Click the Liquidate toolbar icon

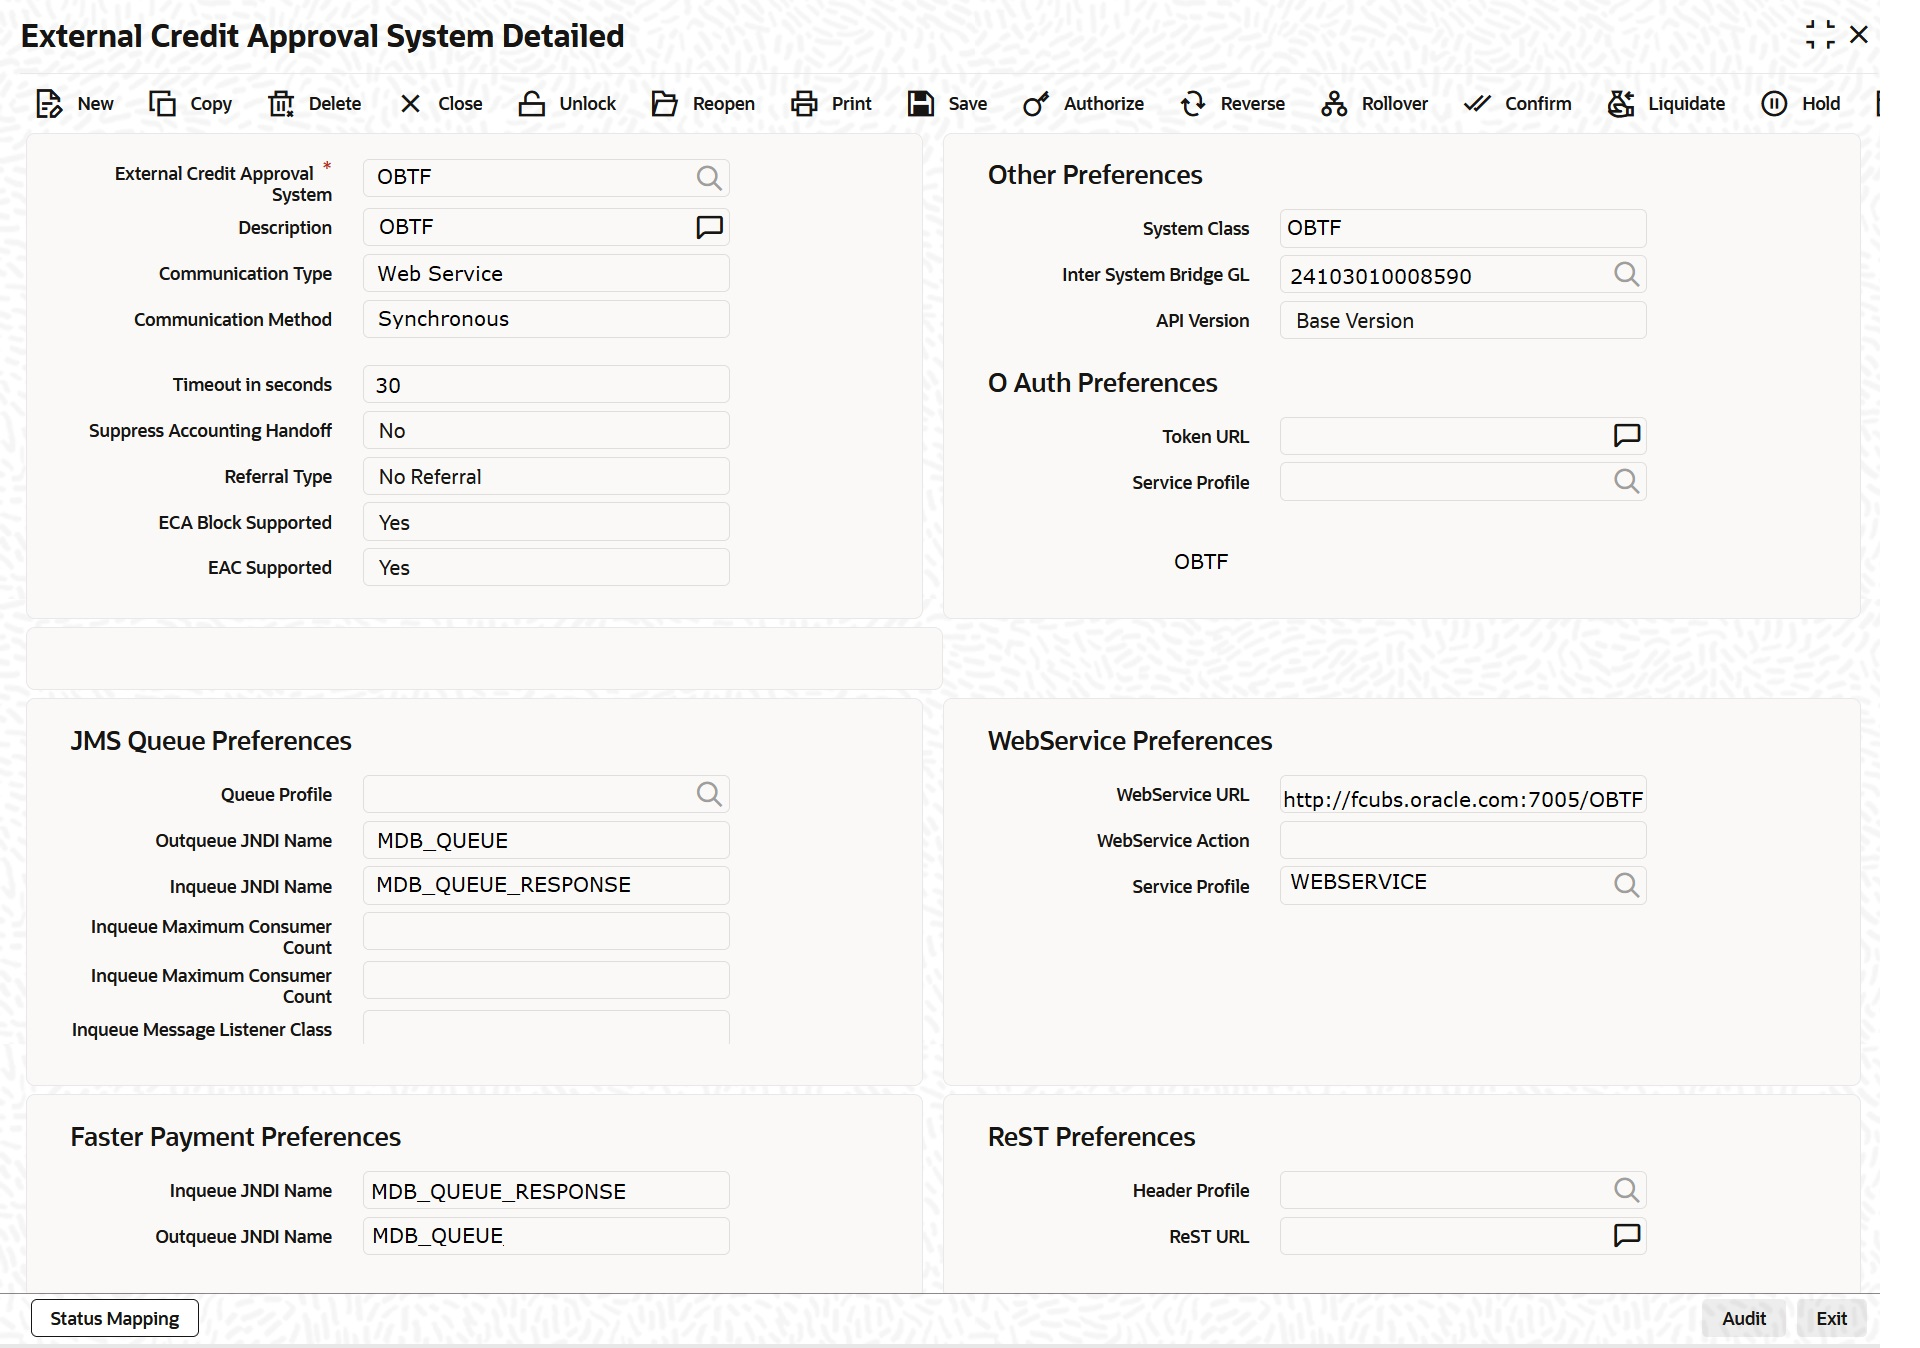coord(1621,104)
